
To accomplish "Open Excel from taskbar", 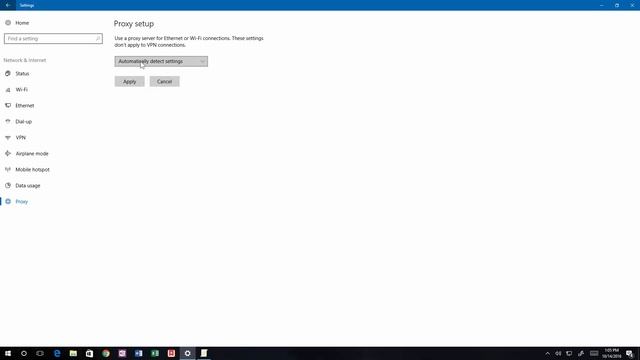I will 155,353.
